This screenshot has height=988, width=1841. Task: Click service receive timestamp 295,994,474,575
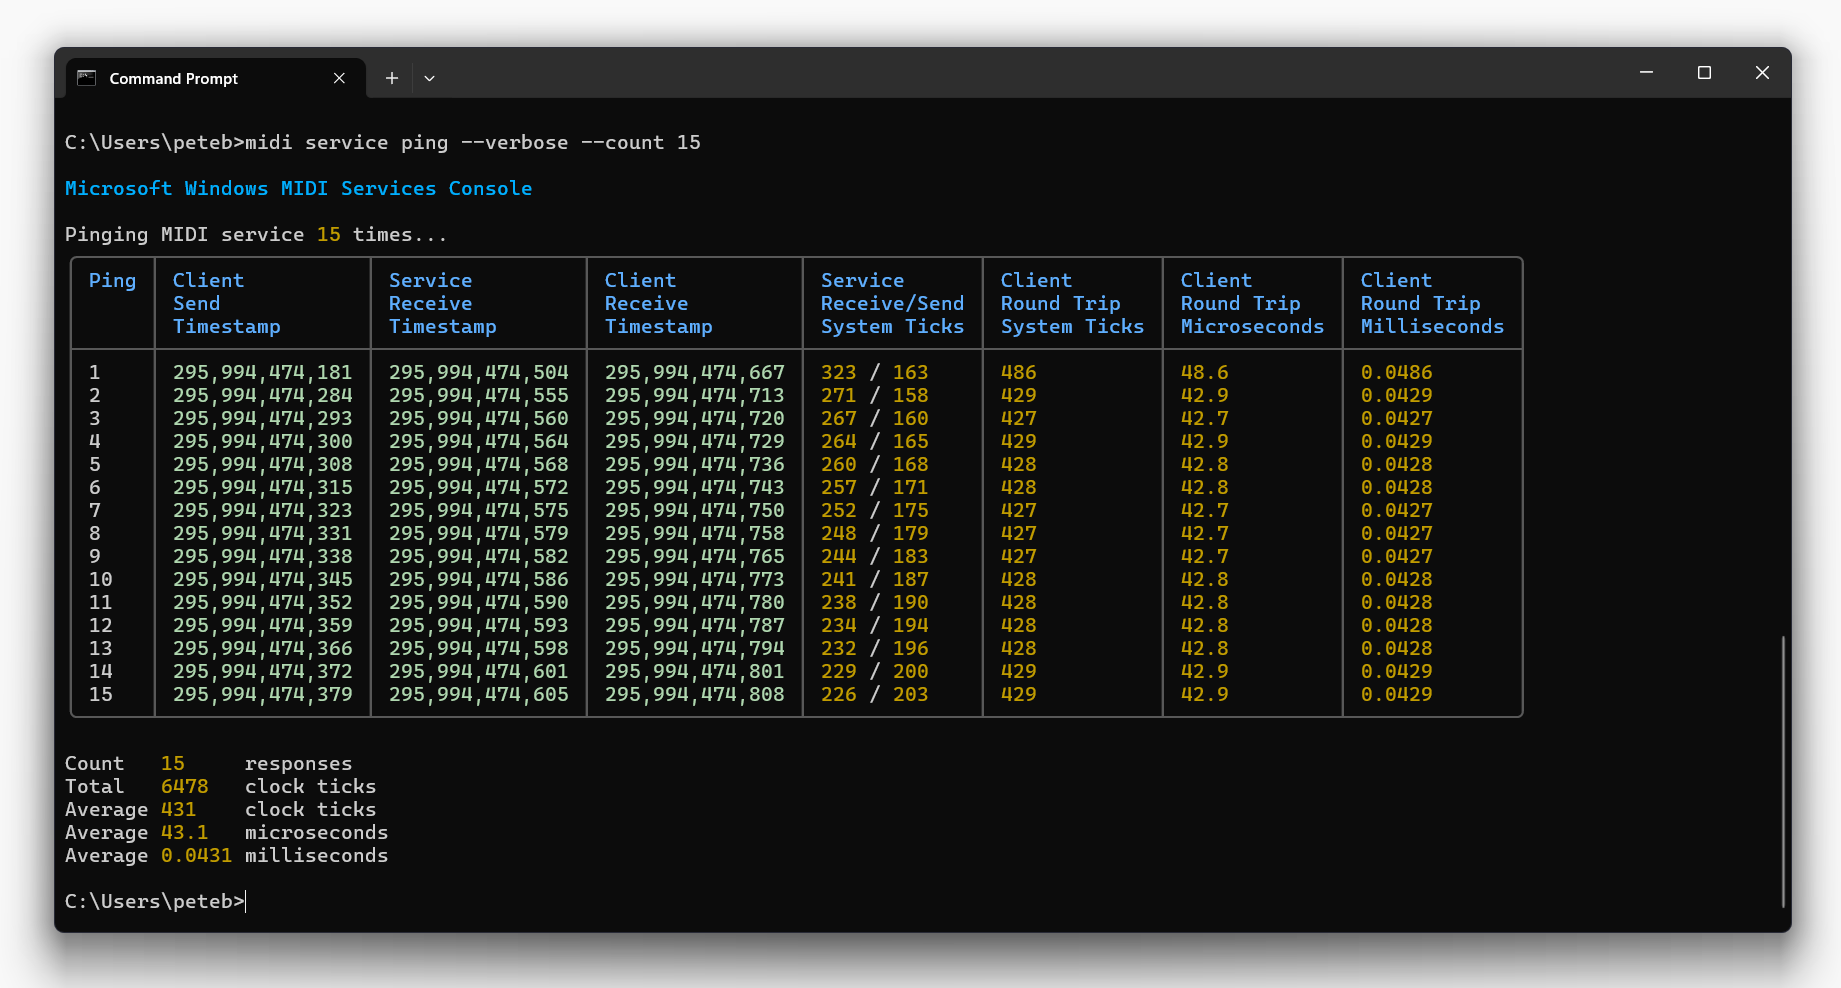(x=479, y=511)
